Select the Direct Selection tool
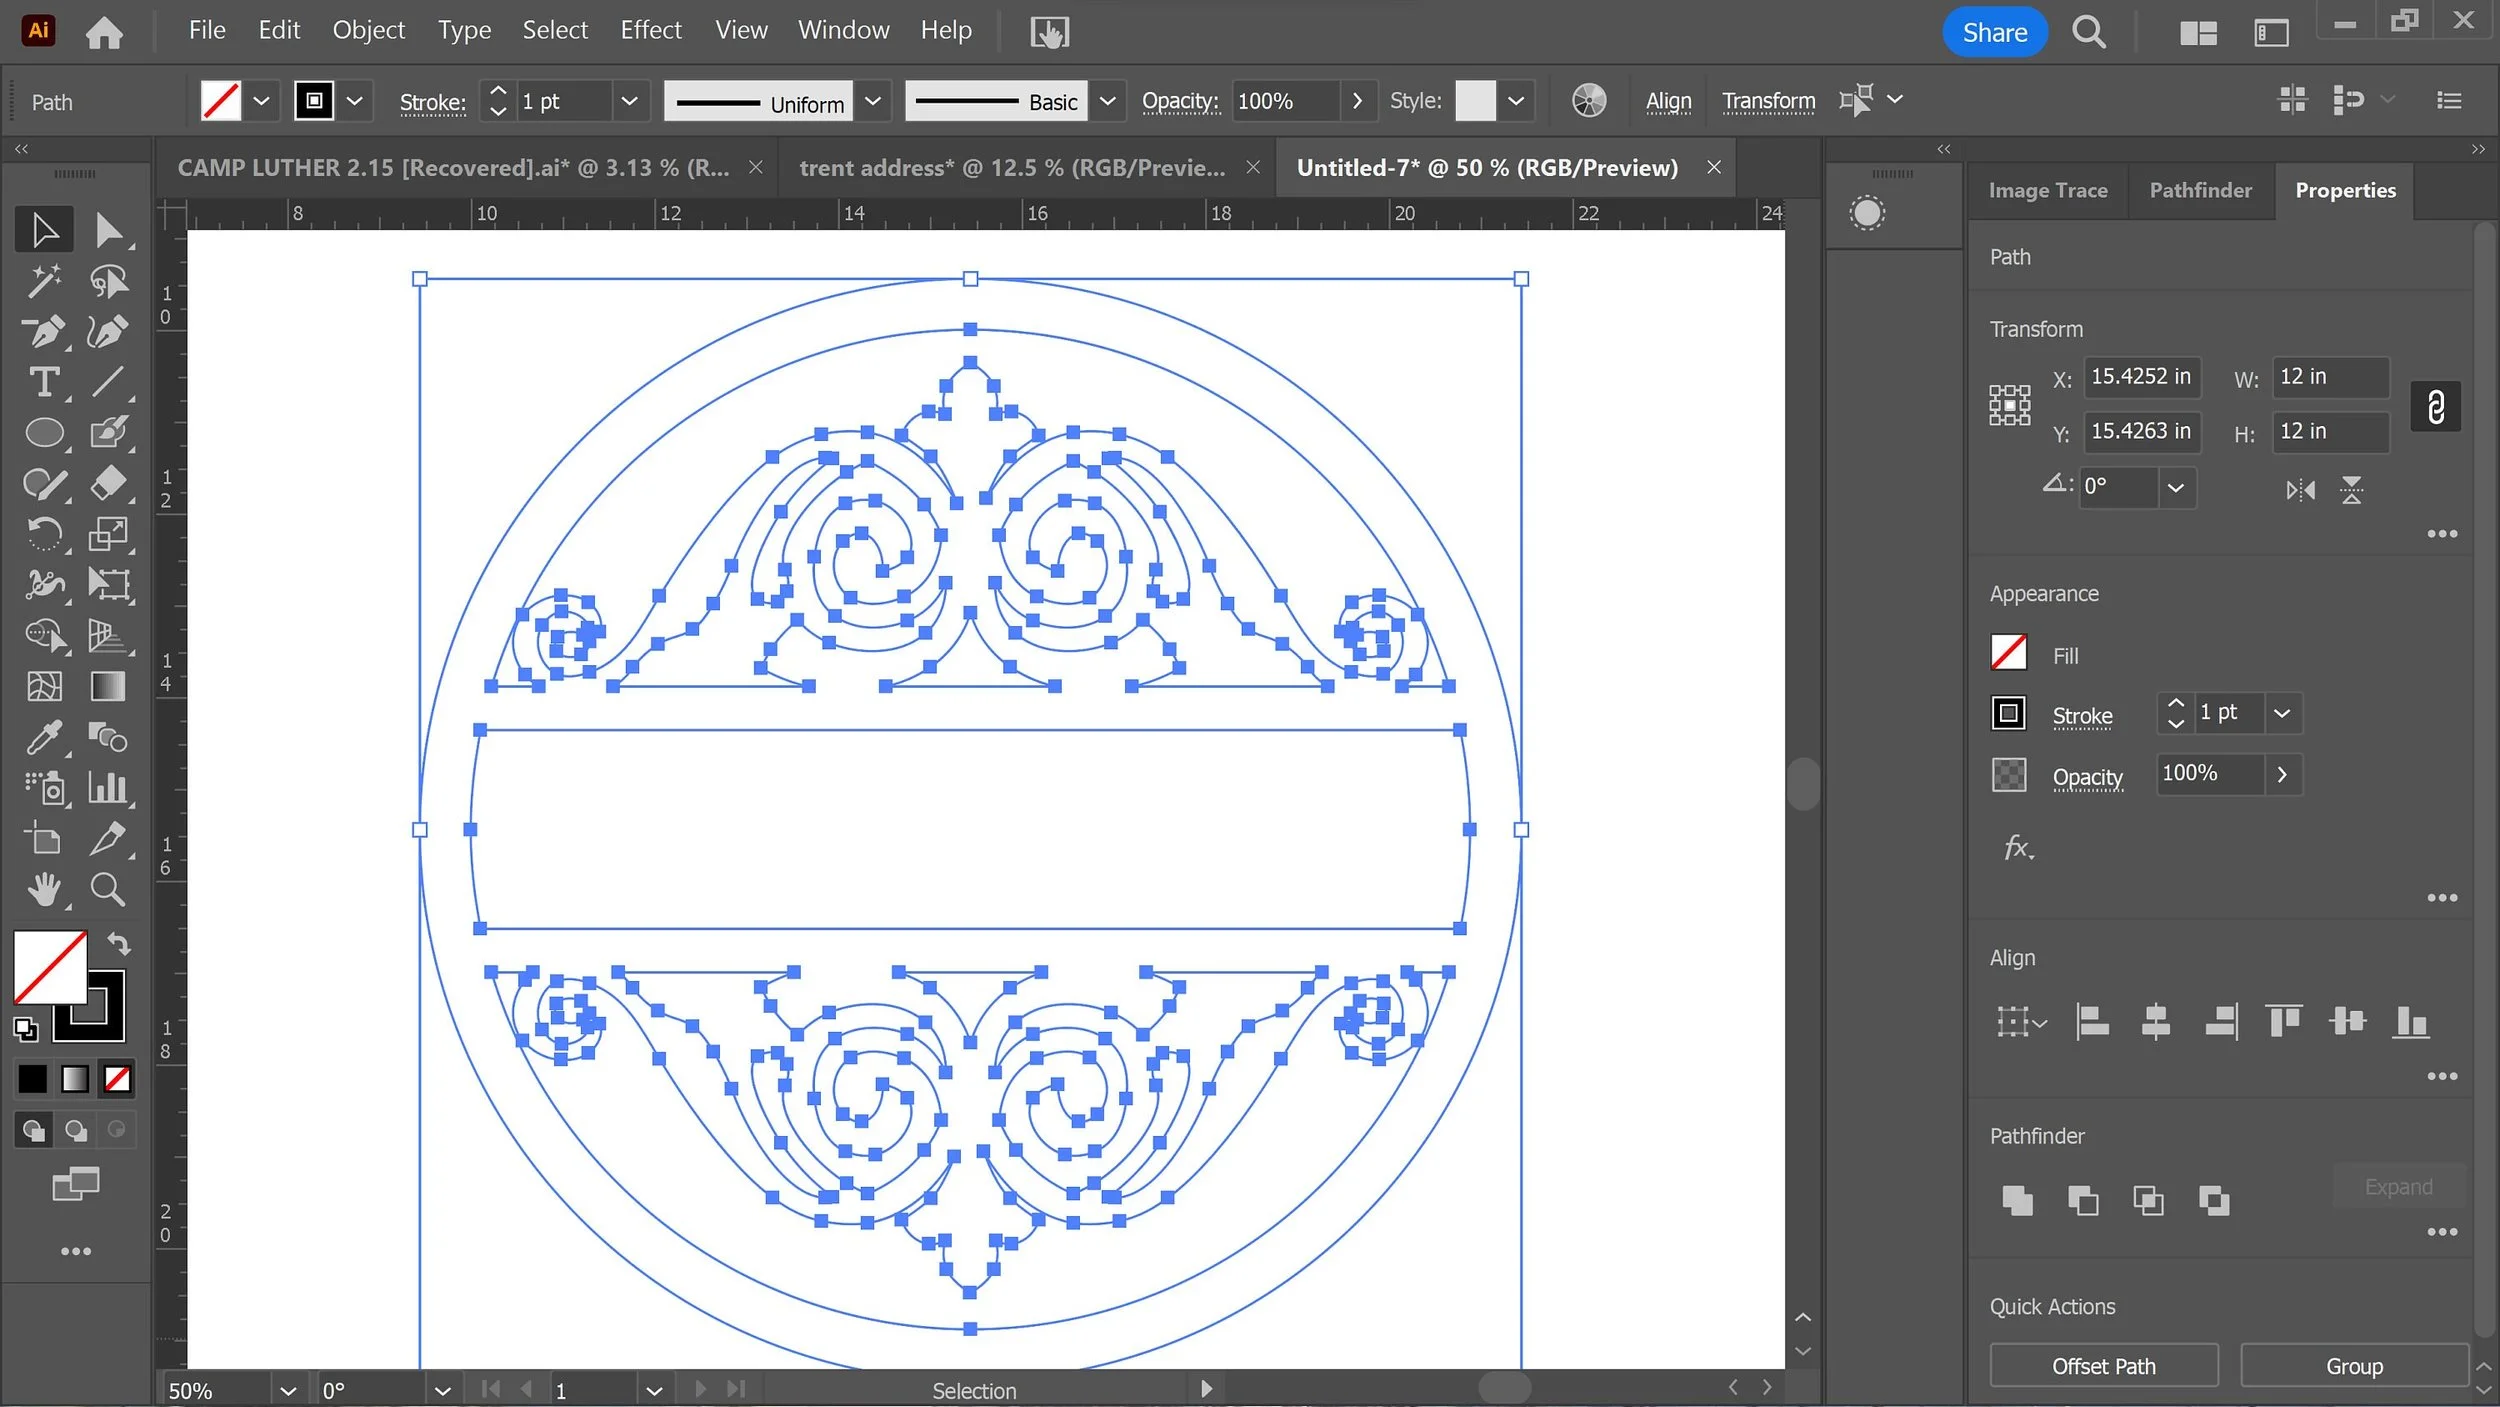This screenshot has height=1407, width=2500. 107,230
